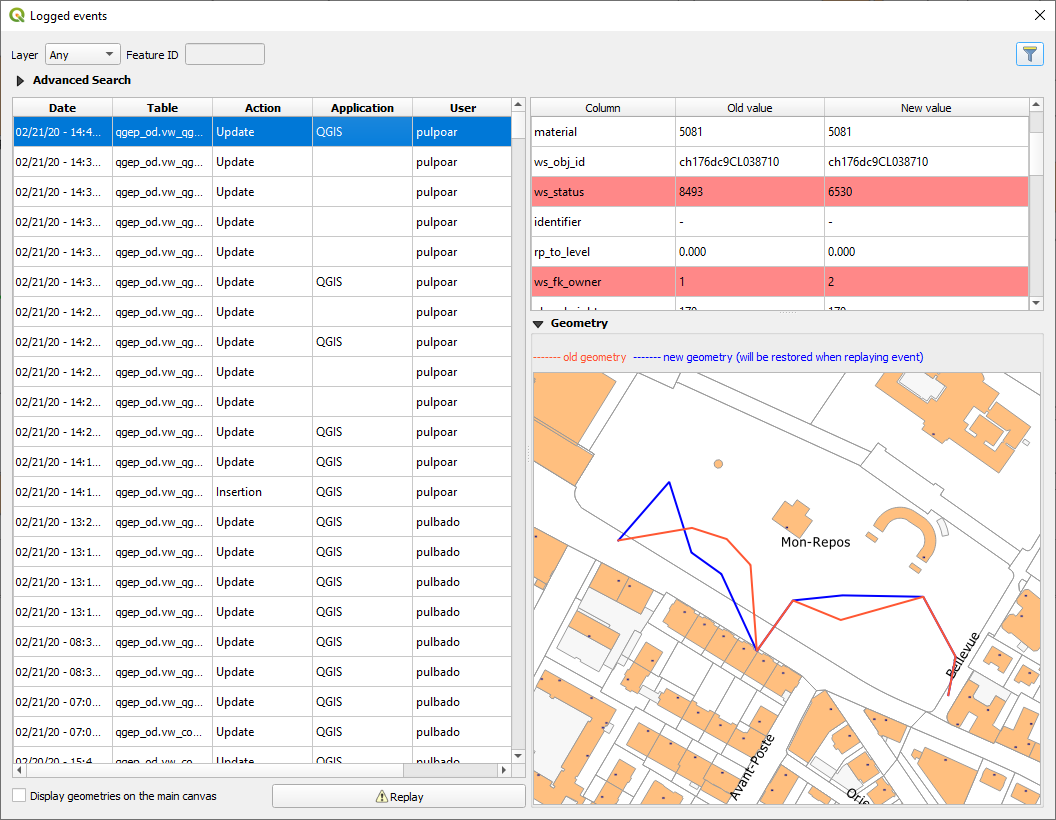Close the Logged events dialog
Viewport: 1056px width, 820px height.
(1039, 15)
